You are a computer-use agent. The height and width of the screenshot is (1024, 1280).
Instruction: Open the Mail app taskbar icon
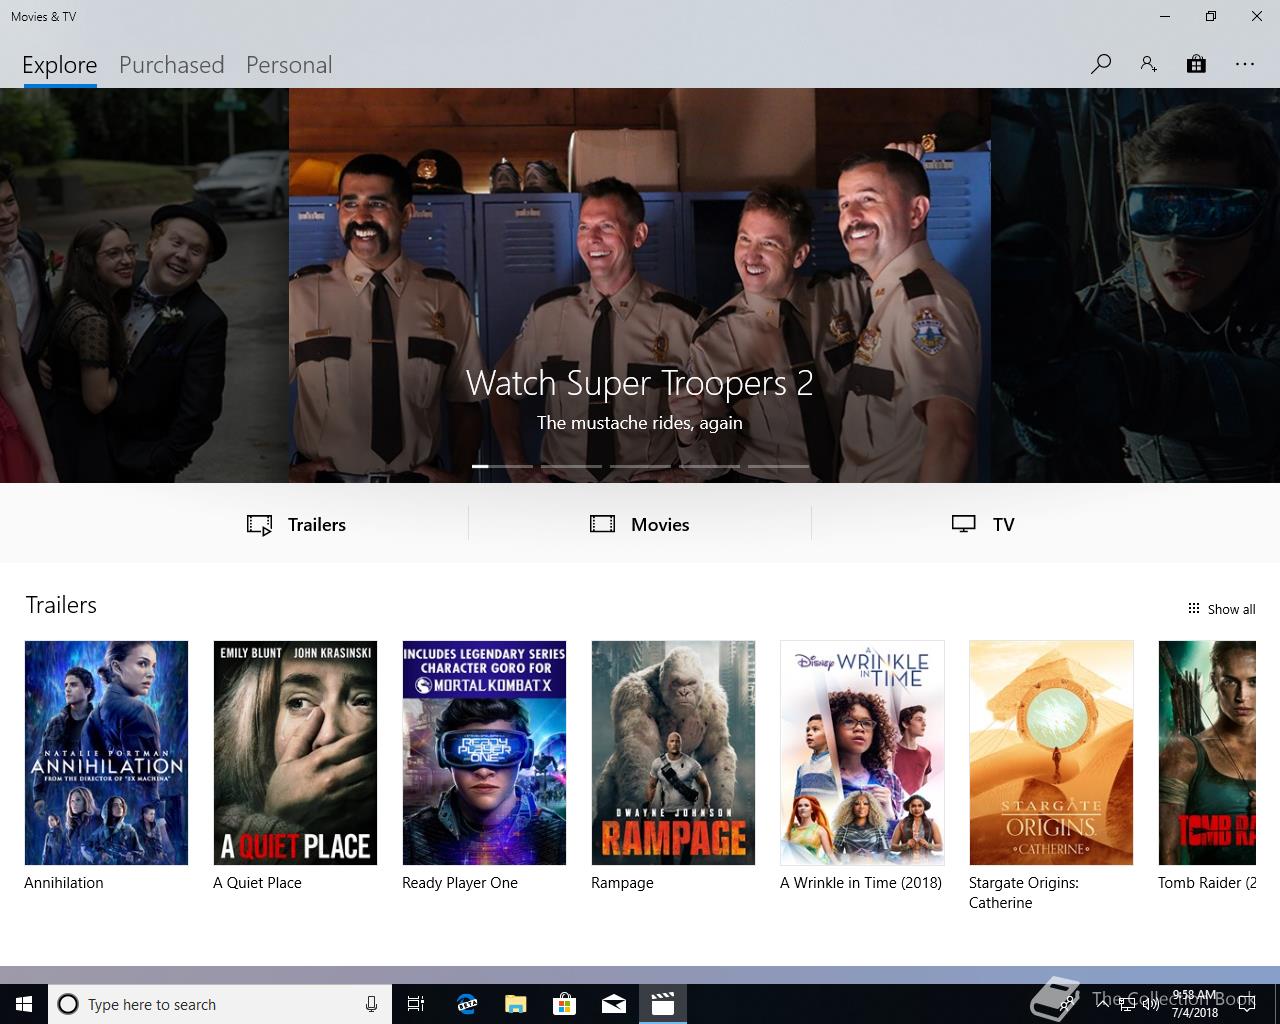614,1004
